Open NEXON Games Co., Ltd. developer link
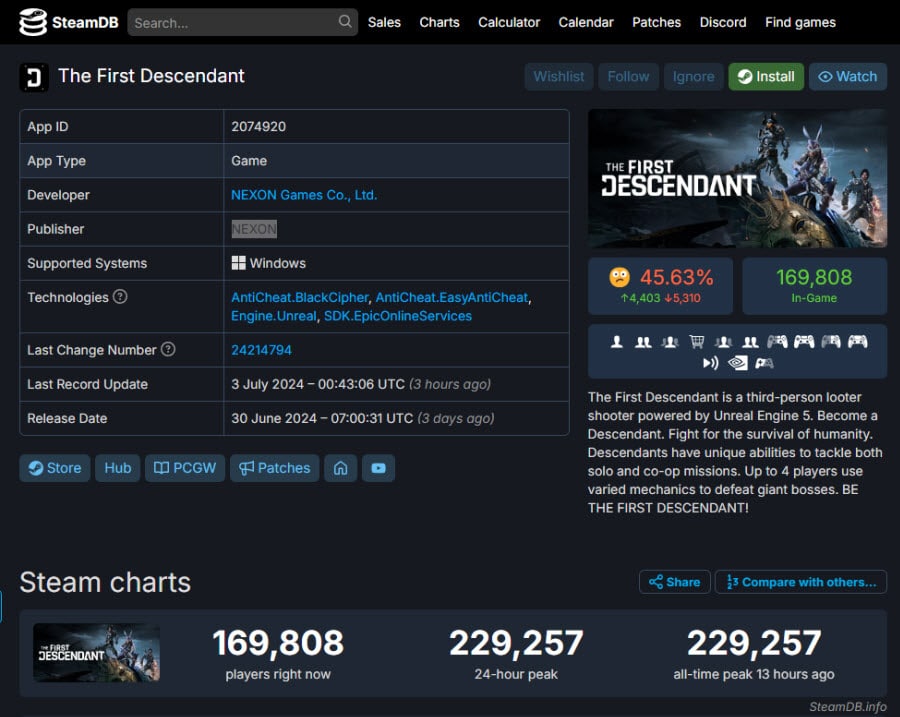The width and height of the screenshot is (900, 717). (x=304, y=195)
